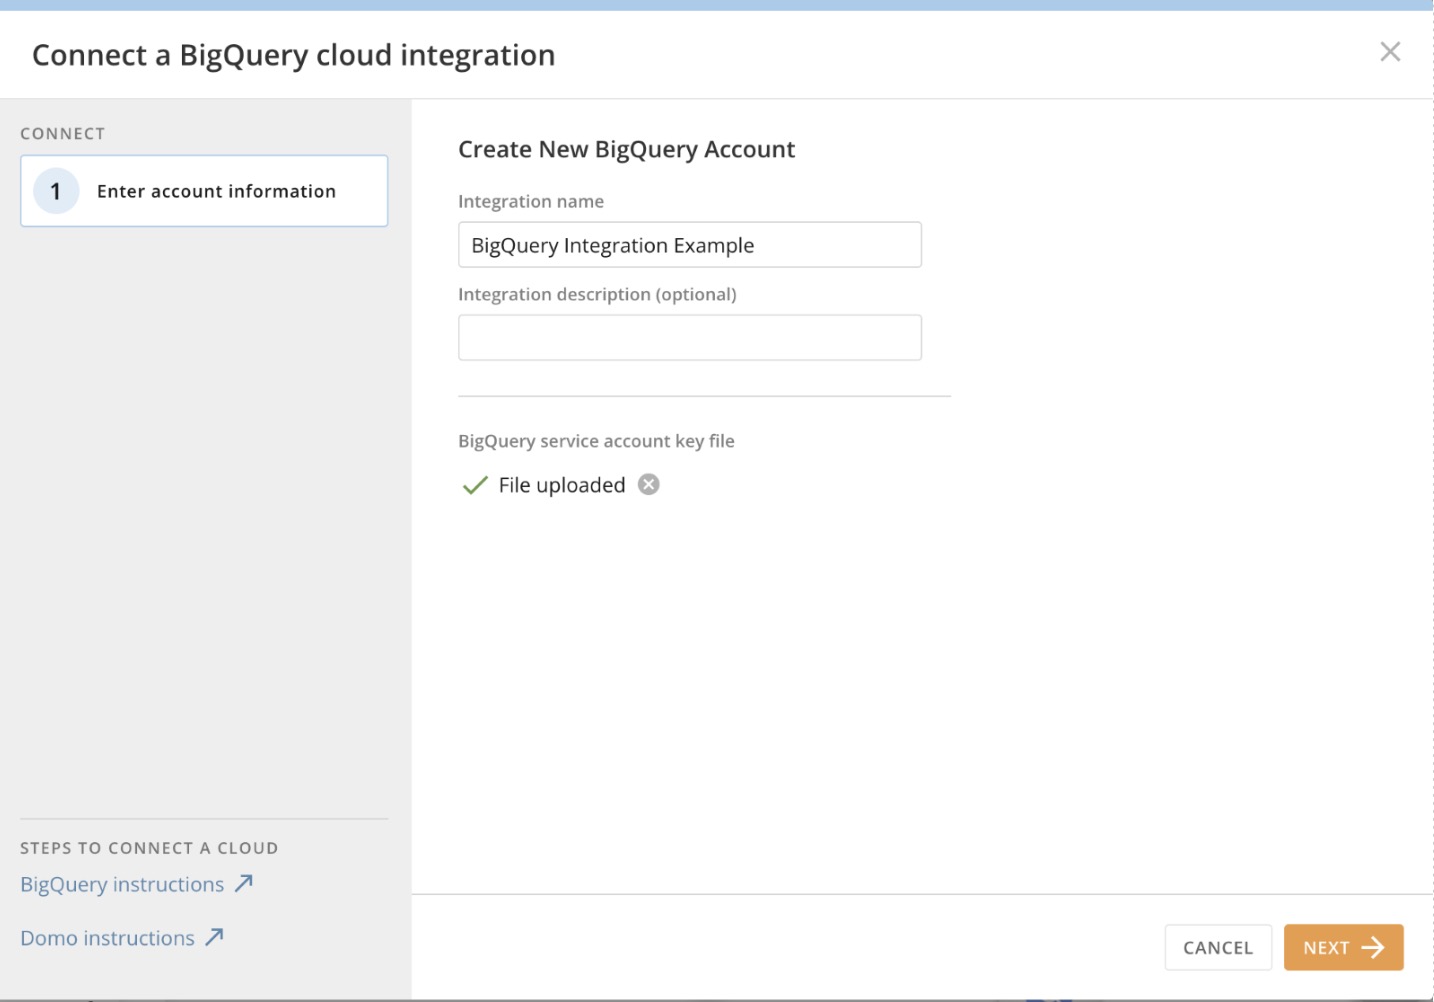Click the dialog title Connect a BigQuery cloud integration
1434x1002 pixels.
(x=293, y=55)
